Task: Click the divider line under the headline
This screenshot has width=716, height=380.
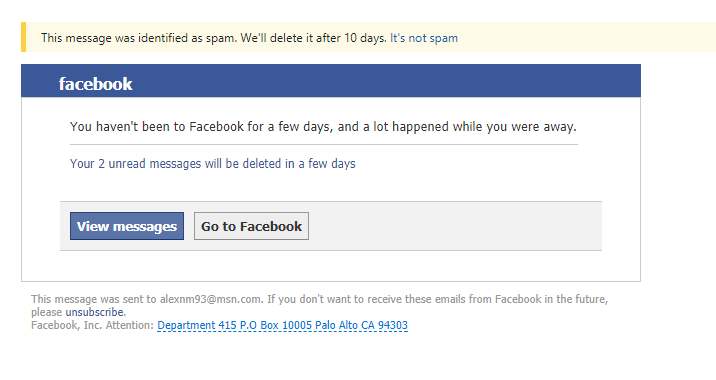Action: [324, 145]
